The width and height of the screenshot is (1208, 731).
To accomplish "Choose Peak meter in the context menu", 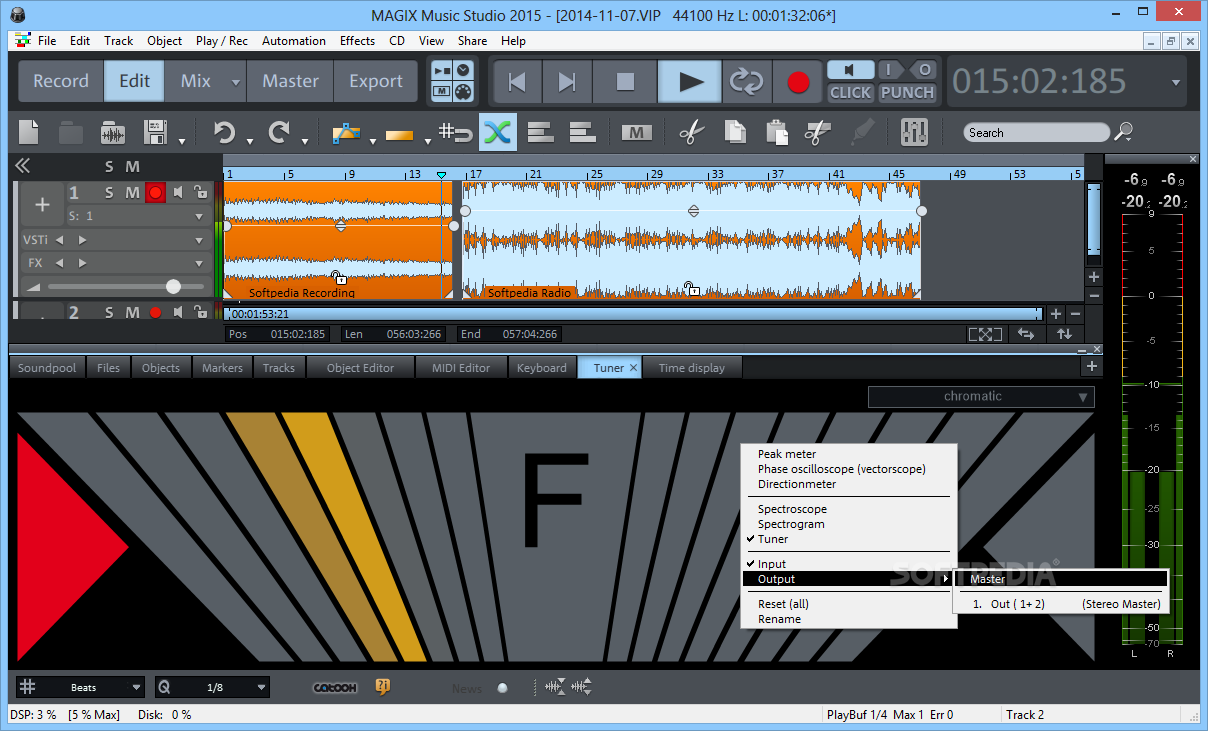I will 787,454.
